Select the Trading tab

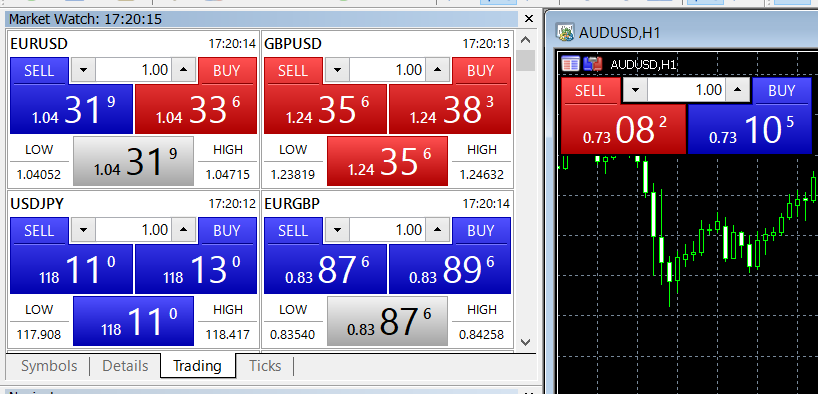tap(198, 366)
